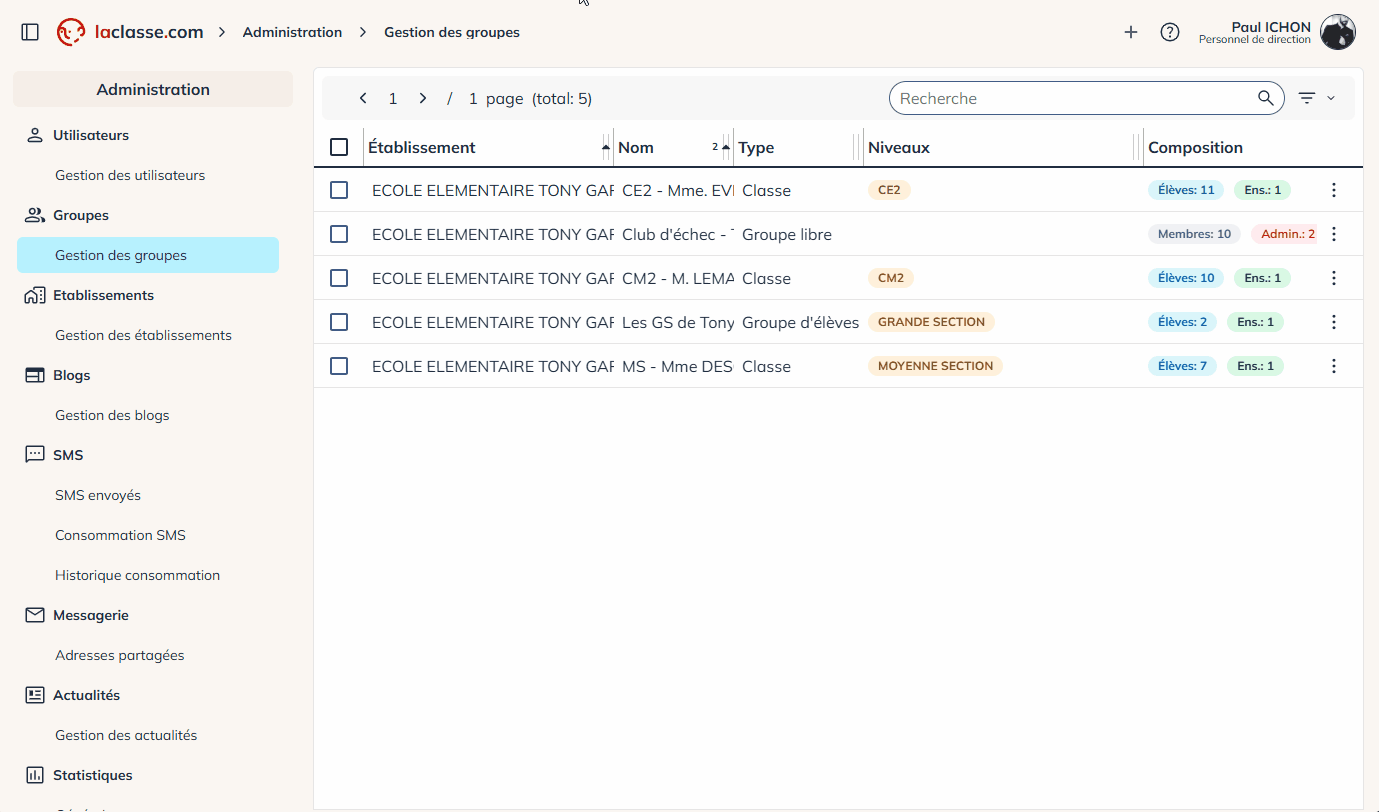The height and width of the screenshot is (812, 1379).
Task: Open three-dot menu for CE2 row
Action: point(1333,190)
